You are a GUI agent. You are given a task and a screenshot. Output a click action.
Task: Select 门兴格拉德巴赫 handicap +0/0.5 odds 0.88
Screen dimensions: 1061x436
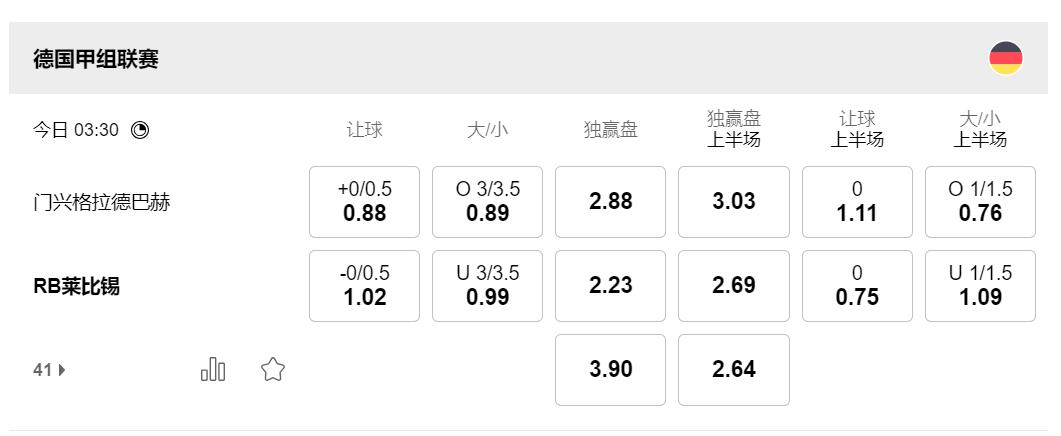364,202
